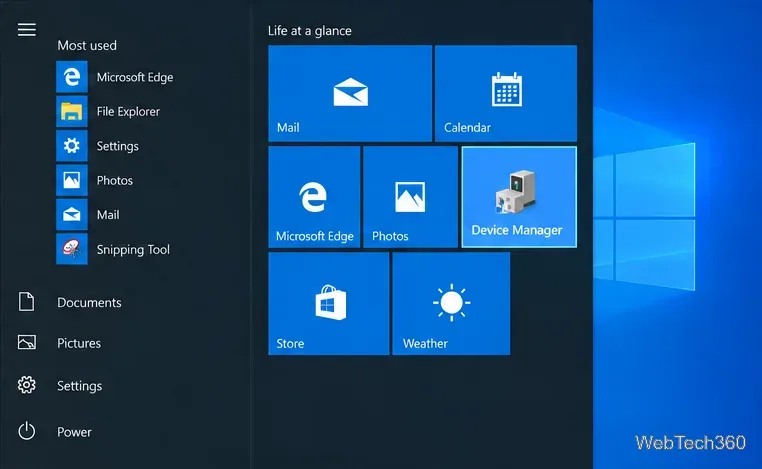Open the Mail live tile
The width and height of the screenshot is (762, 469).
[350, 93]
